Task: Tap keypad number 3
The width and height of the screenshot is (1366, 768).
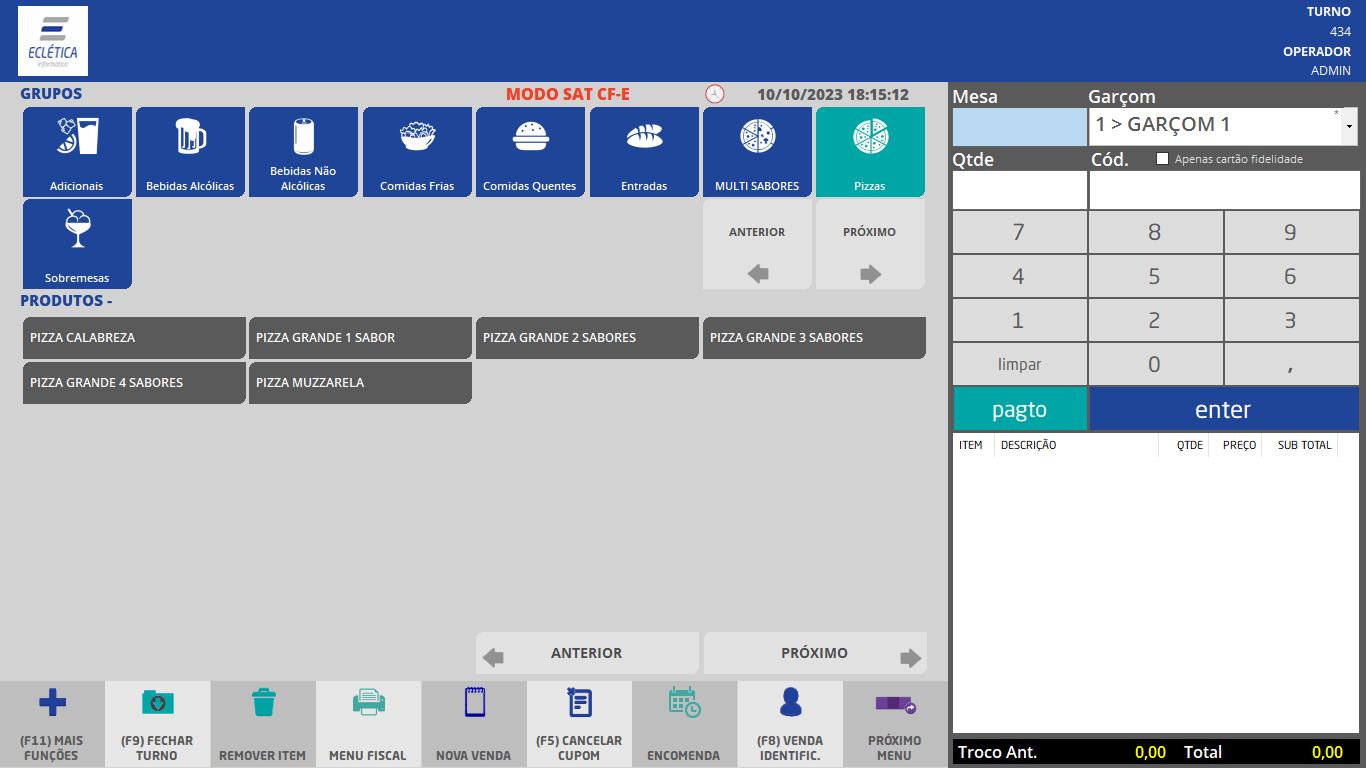Action: (1291, 320)
